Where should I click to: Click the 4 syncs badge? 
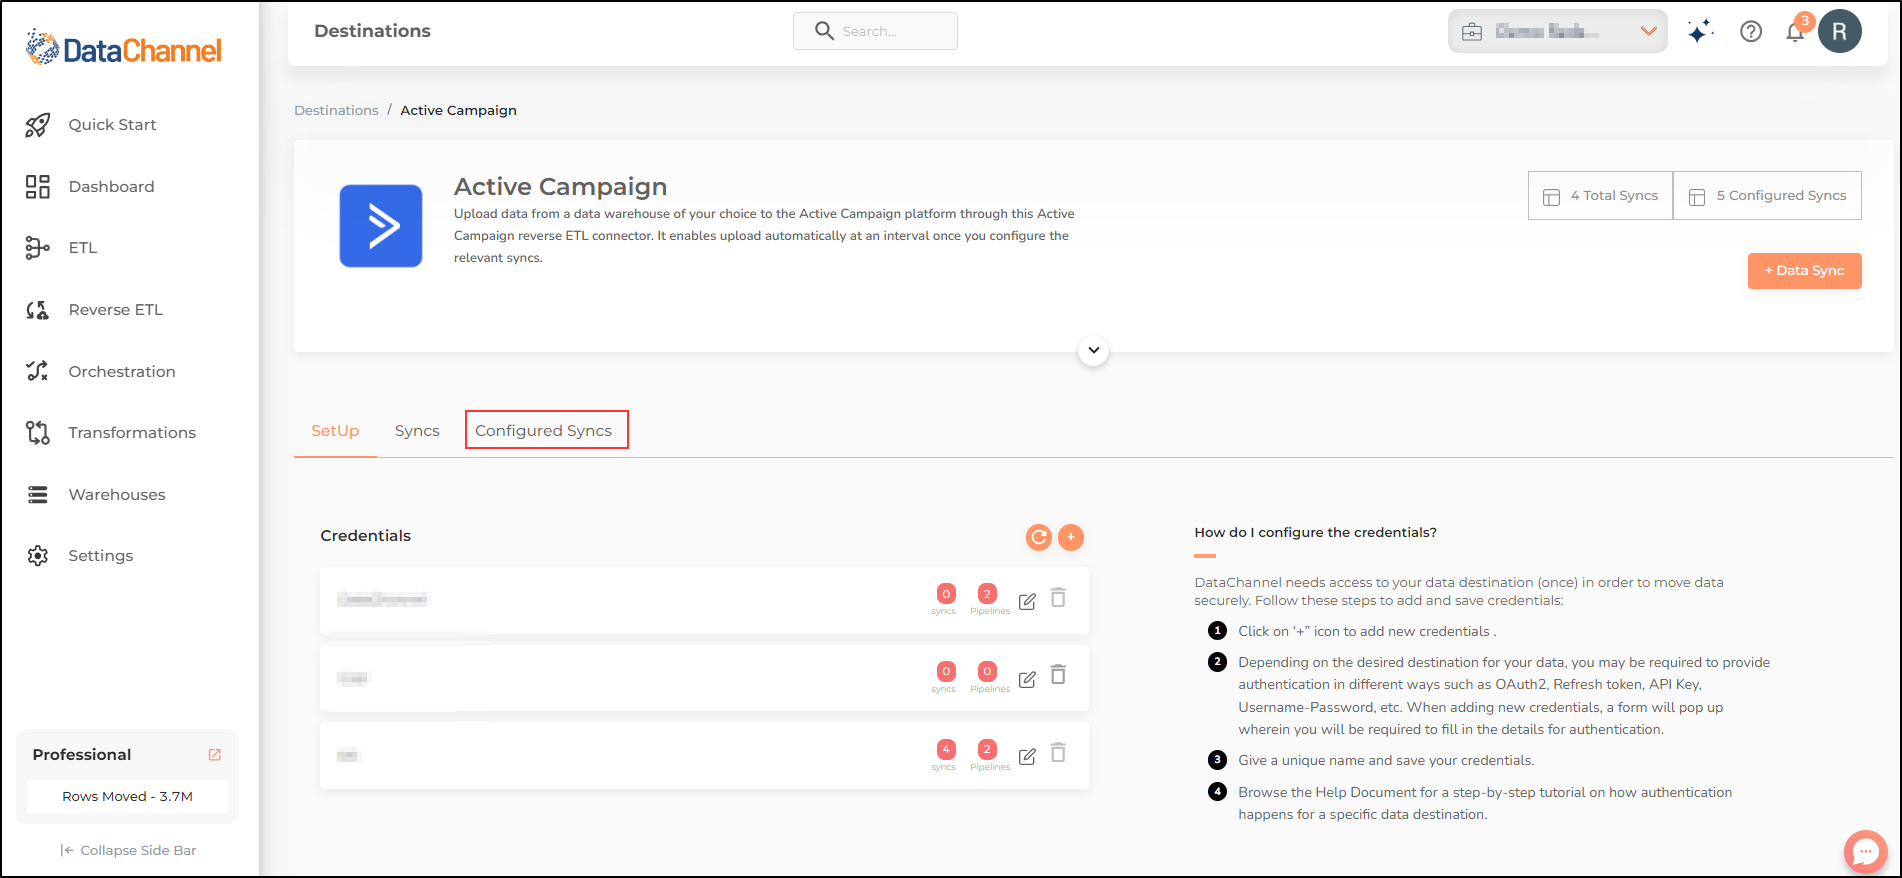946,750
